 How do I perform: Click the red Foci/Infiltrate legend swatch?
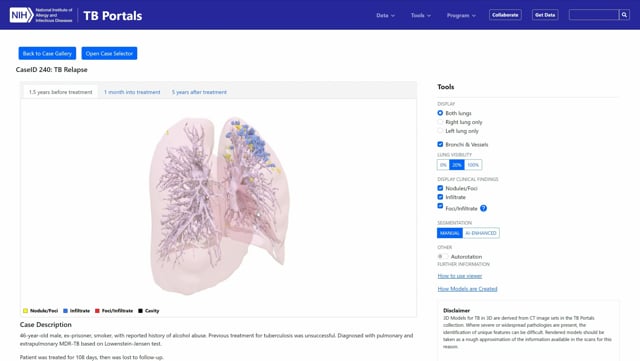point(97,311)
